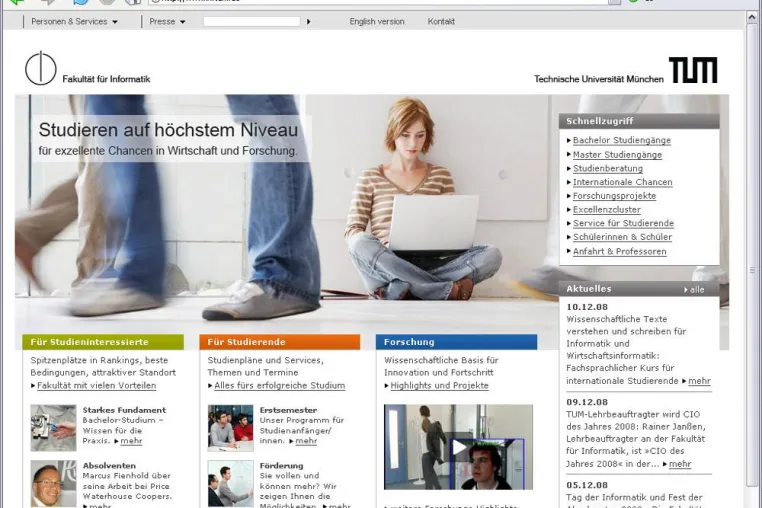This screenshot has height=508, width=762.
Task: Open Schülerinnen & Schüler link
Action: click(x=622, y=237)
